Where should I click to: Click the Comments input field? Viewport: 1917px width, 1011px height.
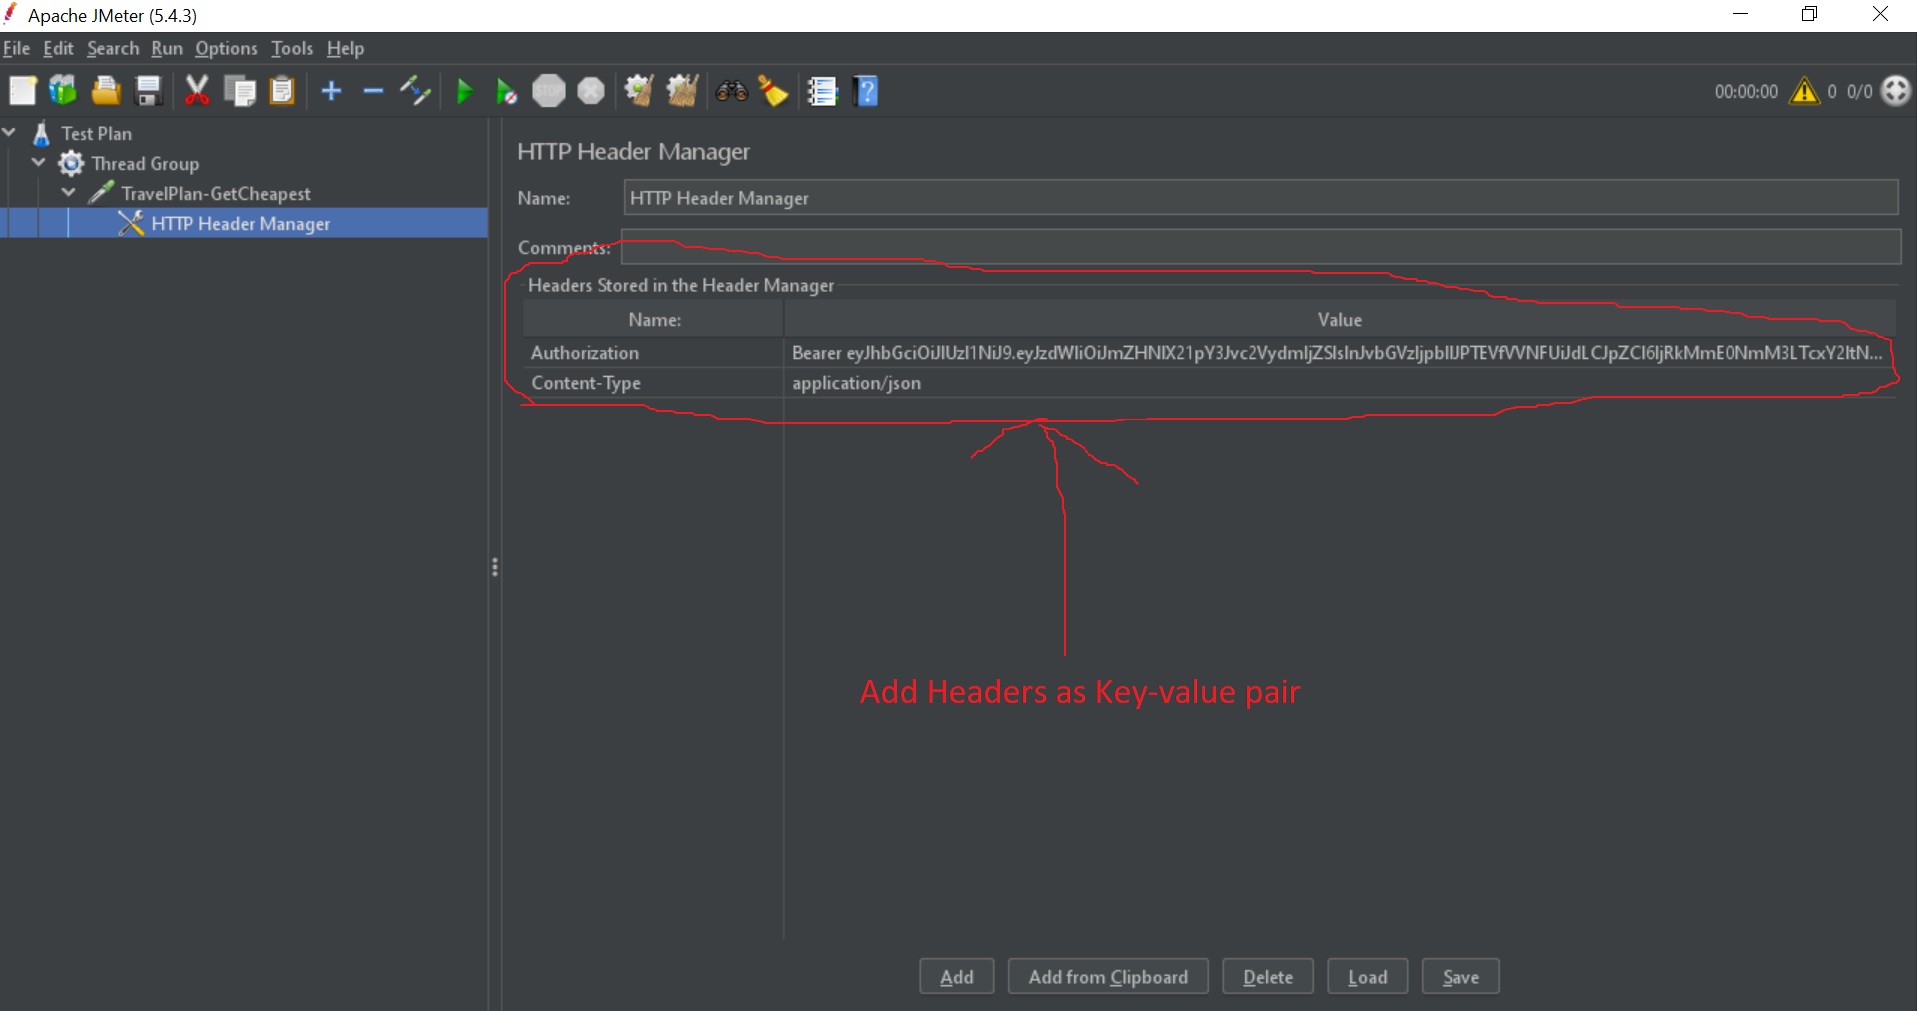[x=1261, y=247]
